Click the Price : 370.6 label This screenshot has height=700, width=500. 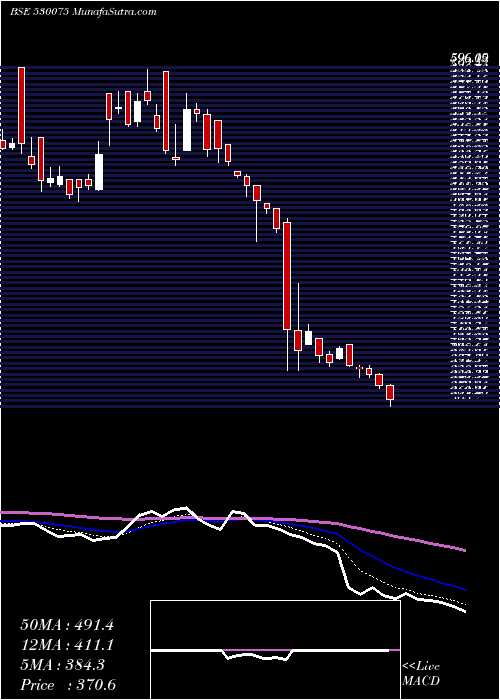[x=68, y=685]
